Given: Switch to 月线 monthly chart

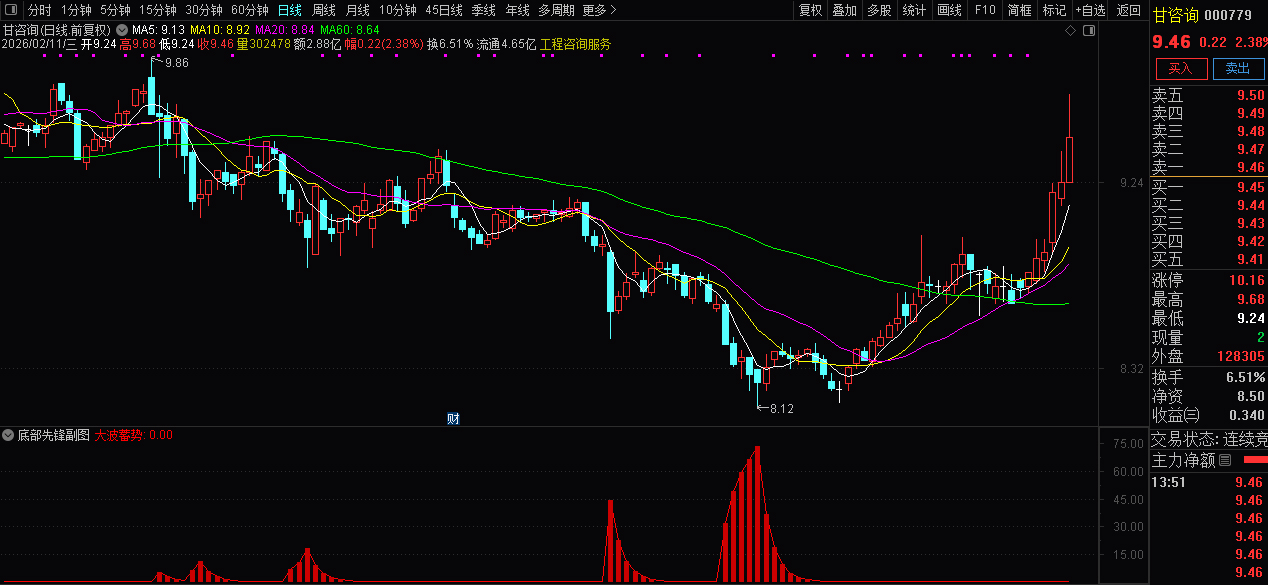Looking at the screenshot, I should 357,10.
